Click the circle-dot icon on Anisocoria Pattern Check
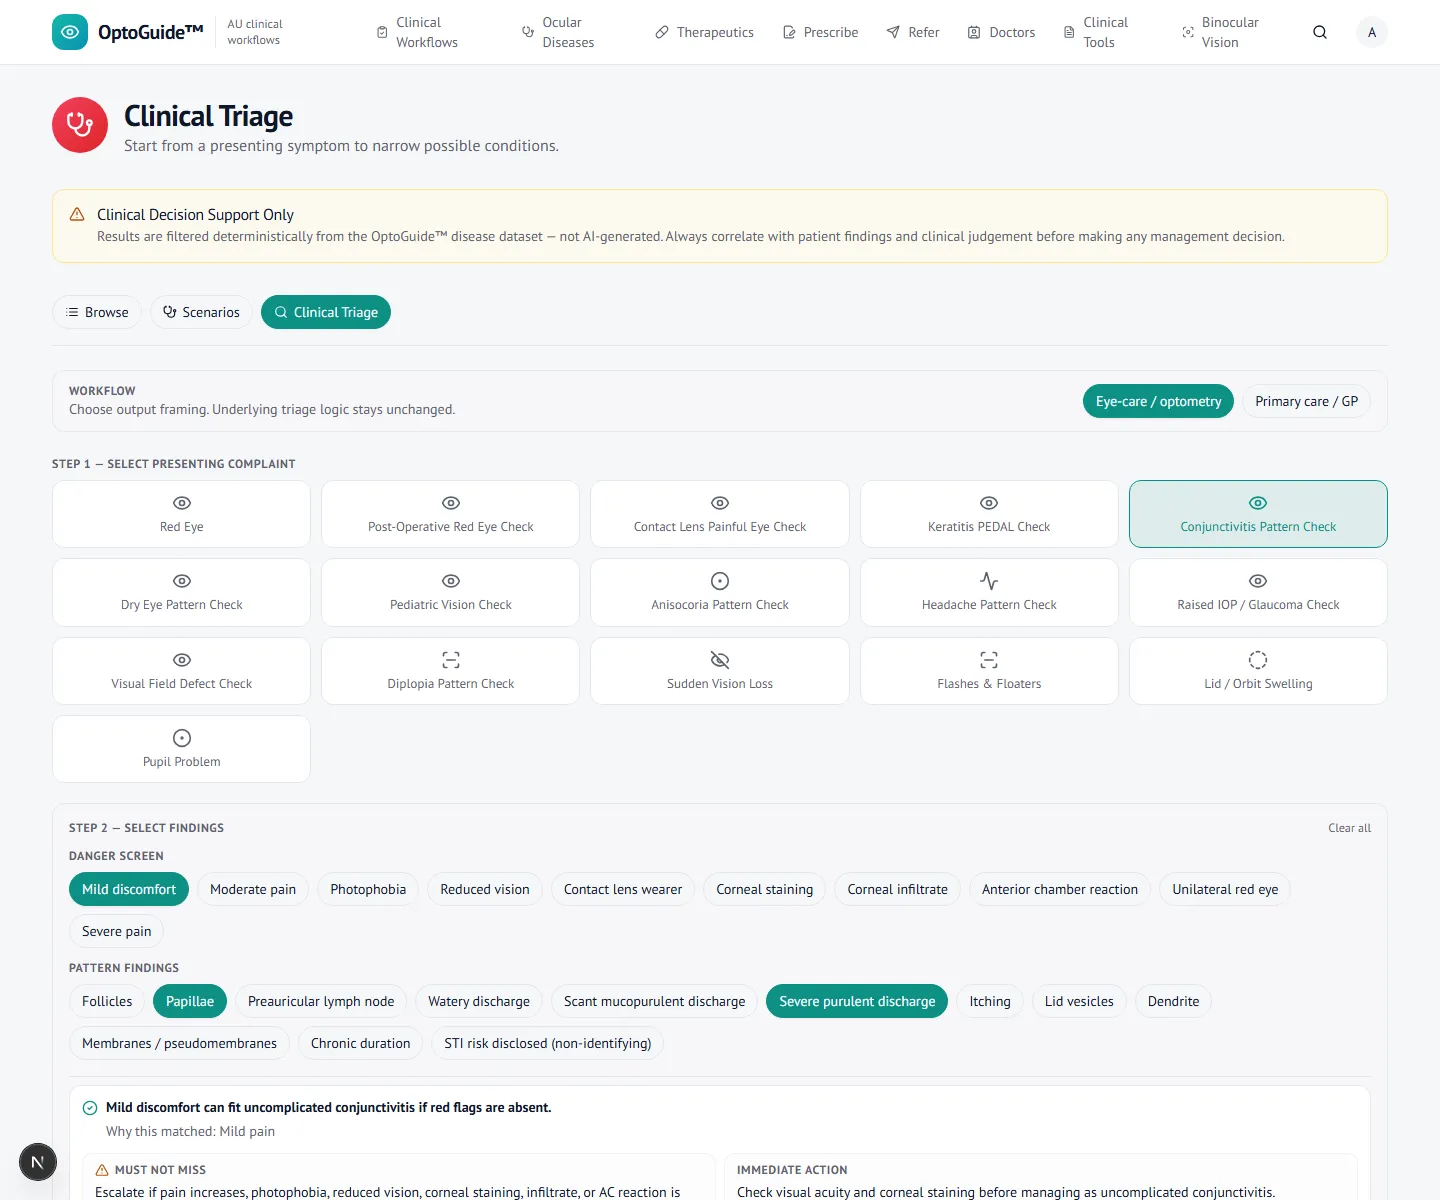 coord(720,581)
